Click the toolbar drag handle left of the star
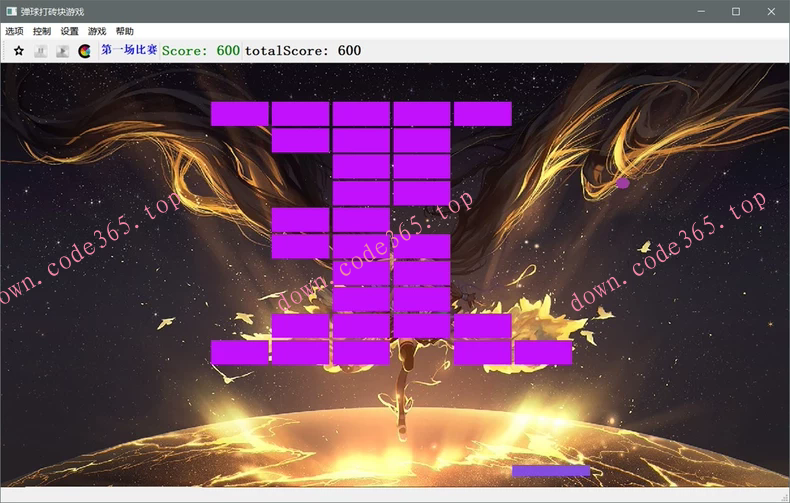The width and height of the screenshot is (790, 503). click(5, 51)
